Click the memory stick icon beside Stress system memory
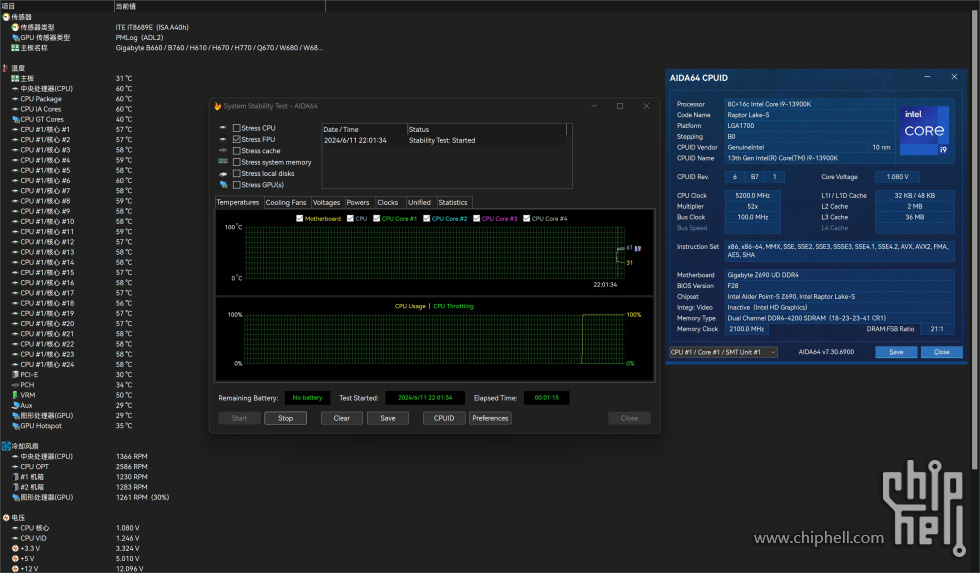Screen dimensions: 980x573 (223, 162)
